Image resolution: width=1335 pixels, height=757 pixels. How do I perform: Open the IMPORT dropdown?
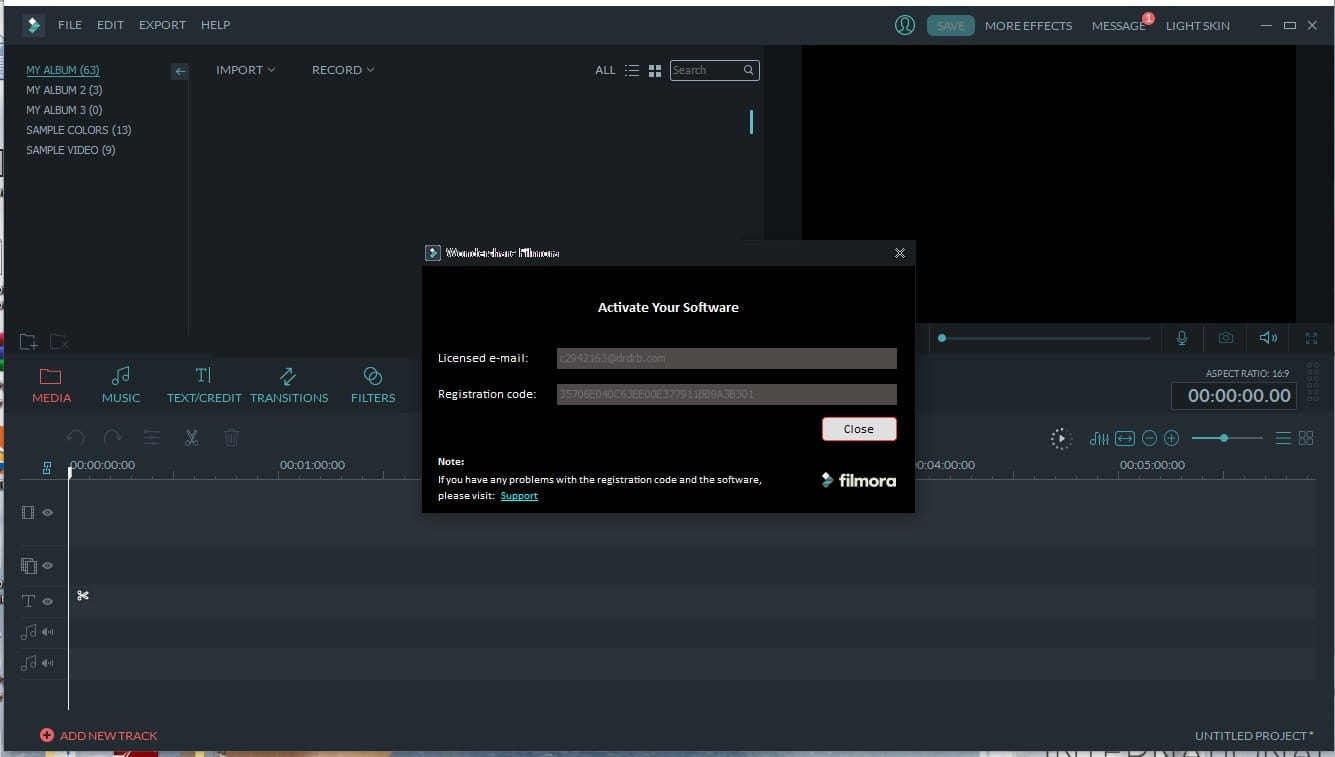pos(245,70)
